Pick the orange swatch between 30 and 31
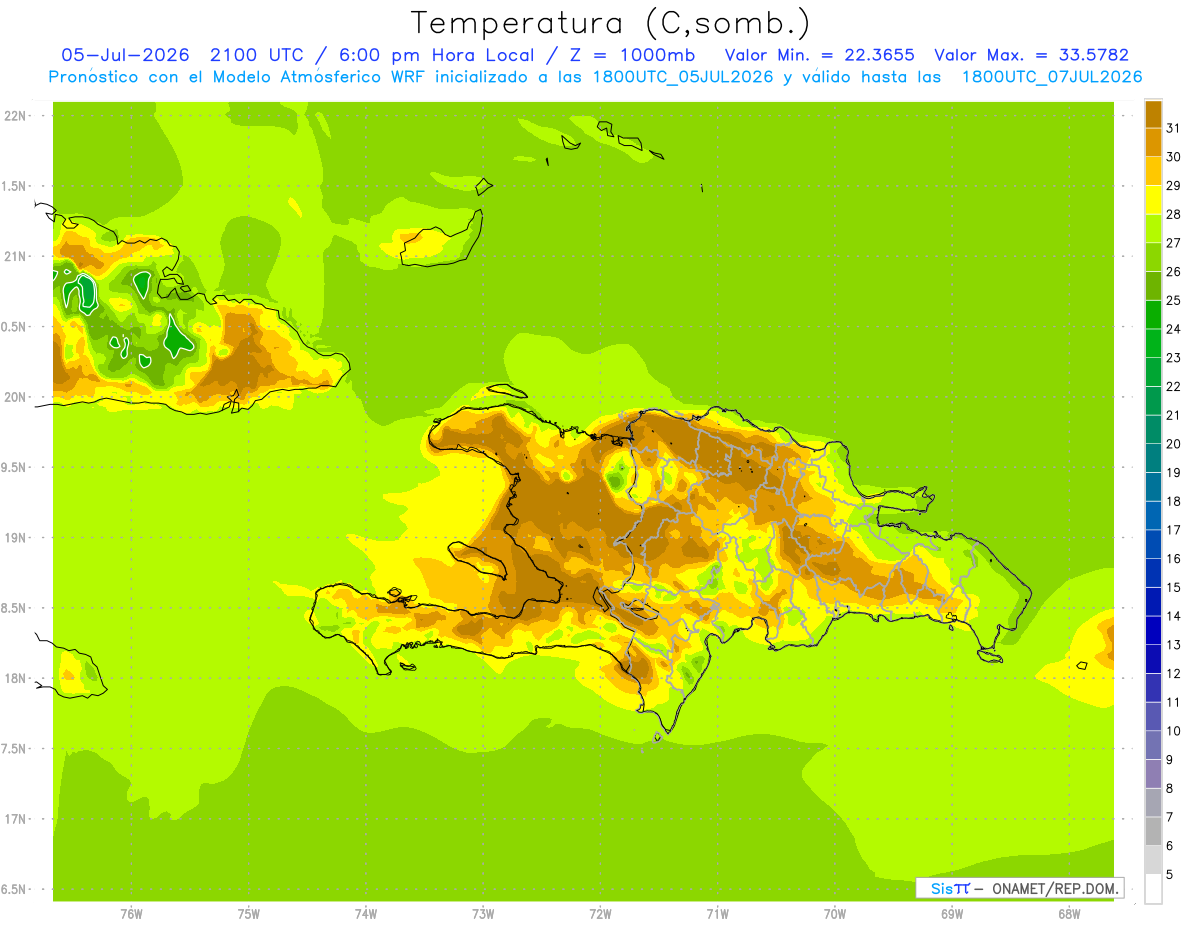Viewport: 1200px width, 927px height. (1153, 142)
